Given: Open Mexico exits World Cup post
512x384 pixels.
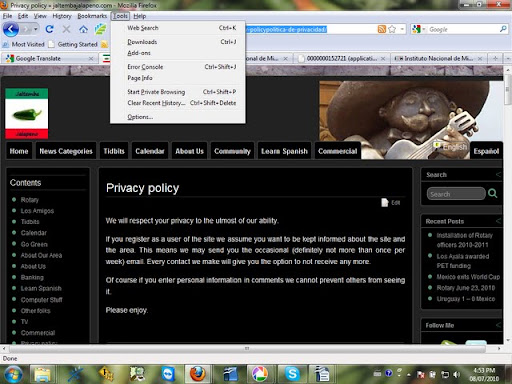Looking at the screenshot, I should coord(468,277).
